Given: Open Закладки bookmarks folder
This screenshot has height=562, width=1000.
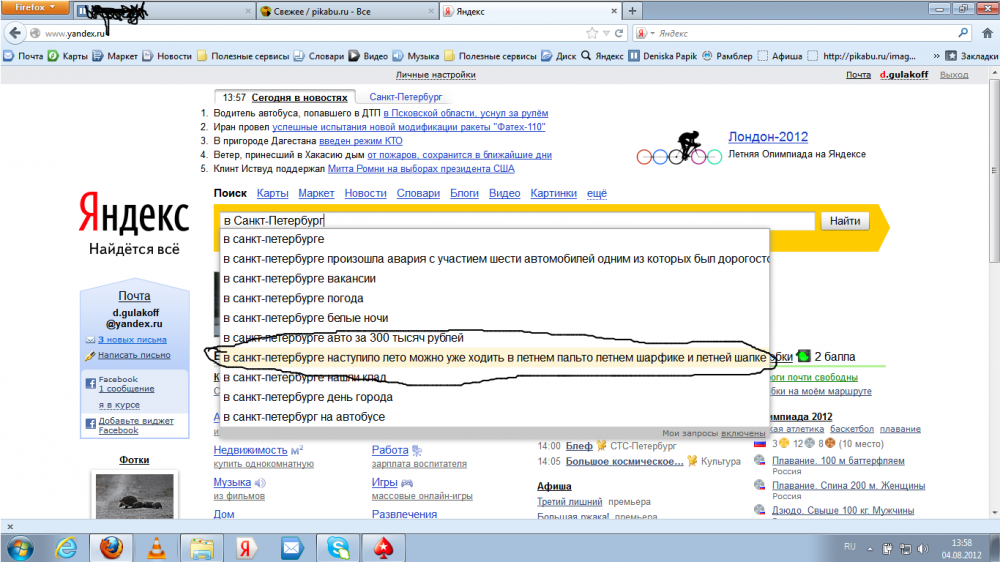Looking at the screenshot, I should tap(972, 56).
